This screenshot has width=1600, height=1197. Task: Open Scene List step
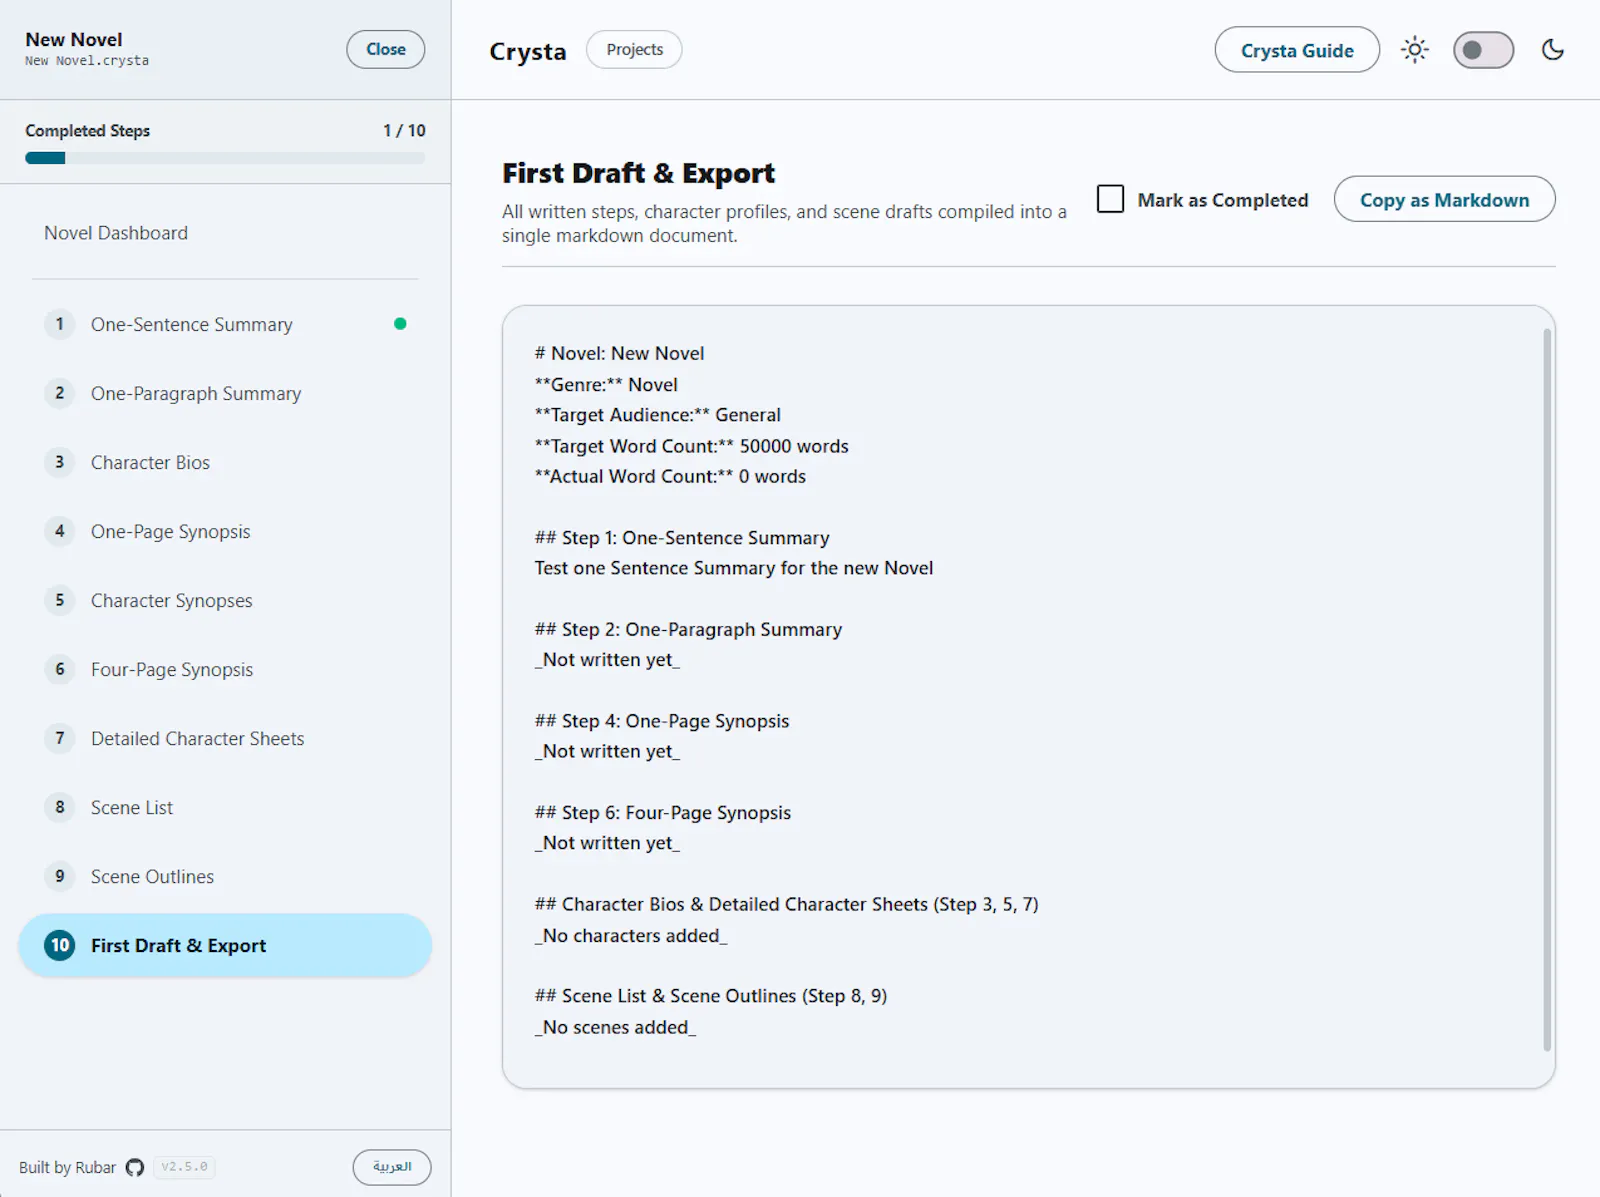(x=225, y=807)
